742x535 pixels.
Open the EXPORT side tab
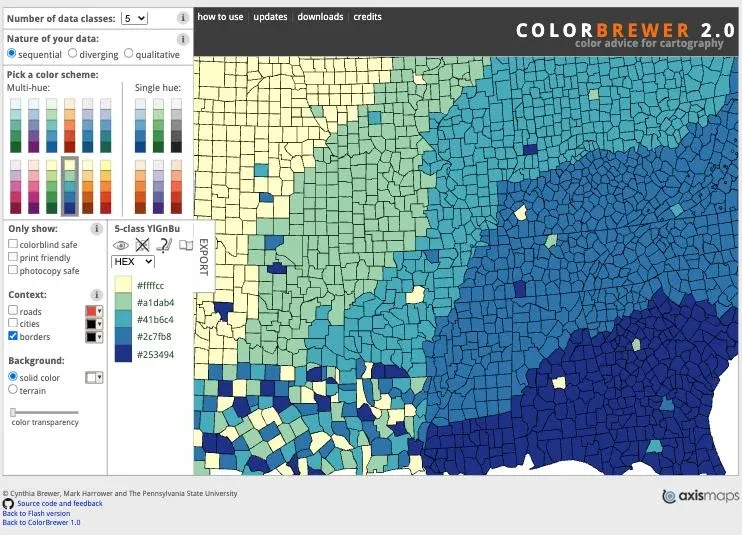click(x=204, y=257)
